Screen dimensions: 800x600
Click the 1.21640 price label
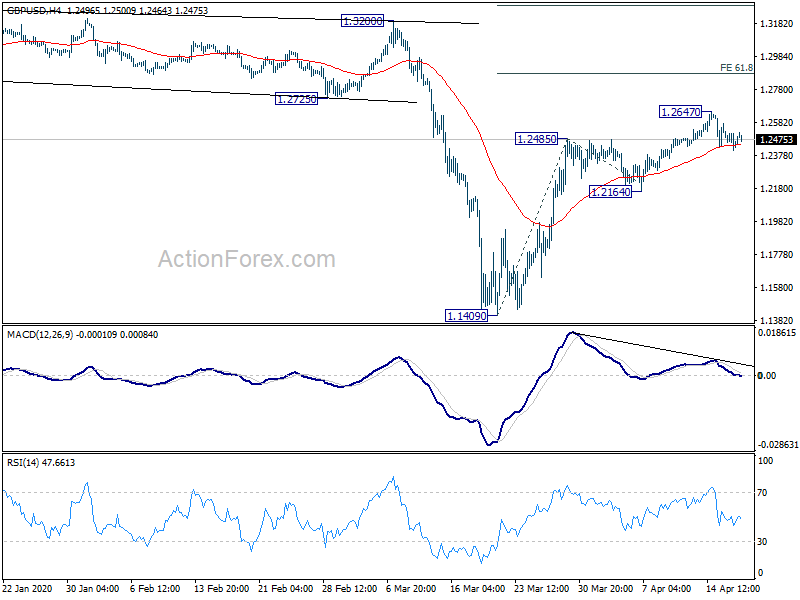coord(611,192)
